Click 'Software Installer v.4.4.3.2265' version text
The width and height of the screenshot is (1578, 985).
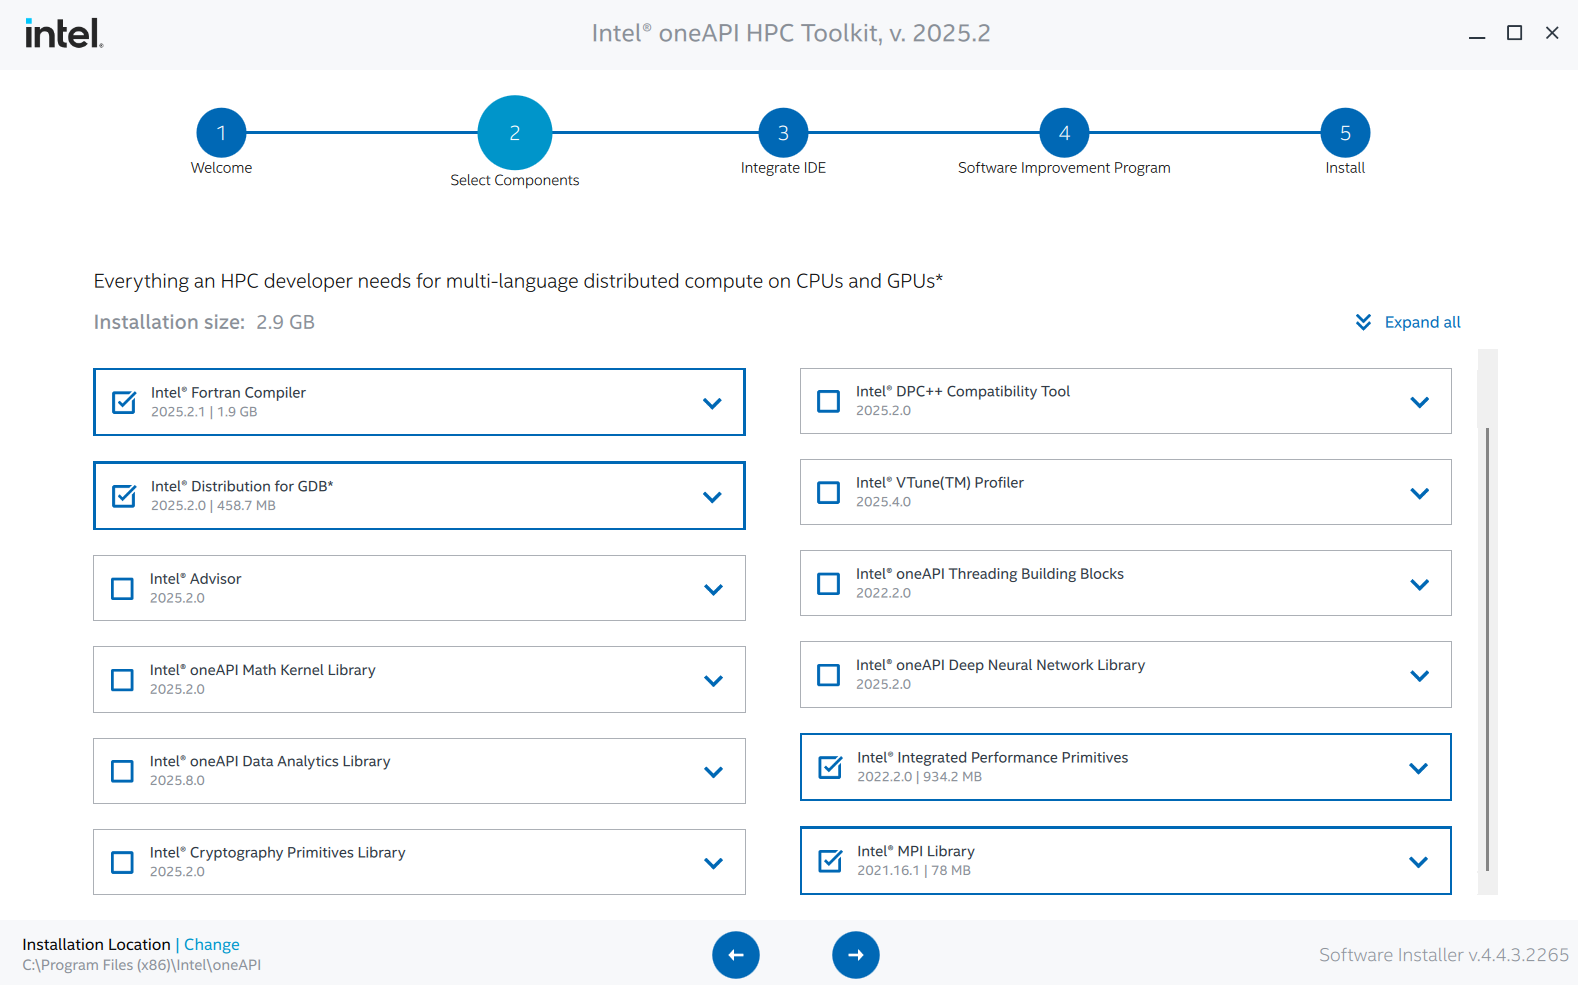click(x=1444, y=955)
